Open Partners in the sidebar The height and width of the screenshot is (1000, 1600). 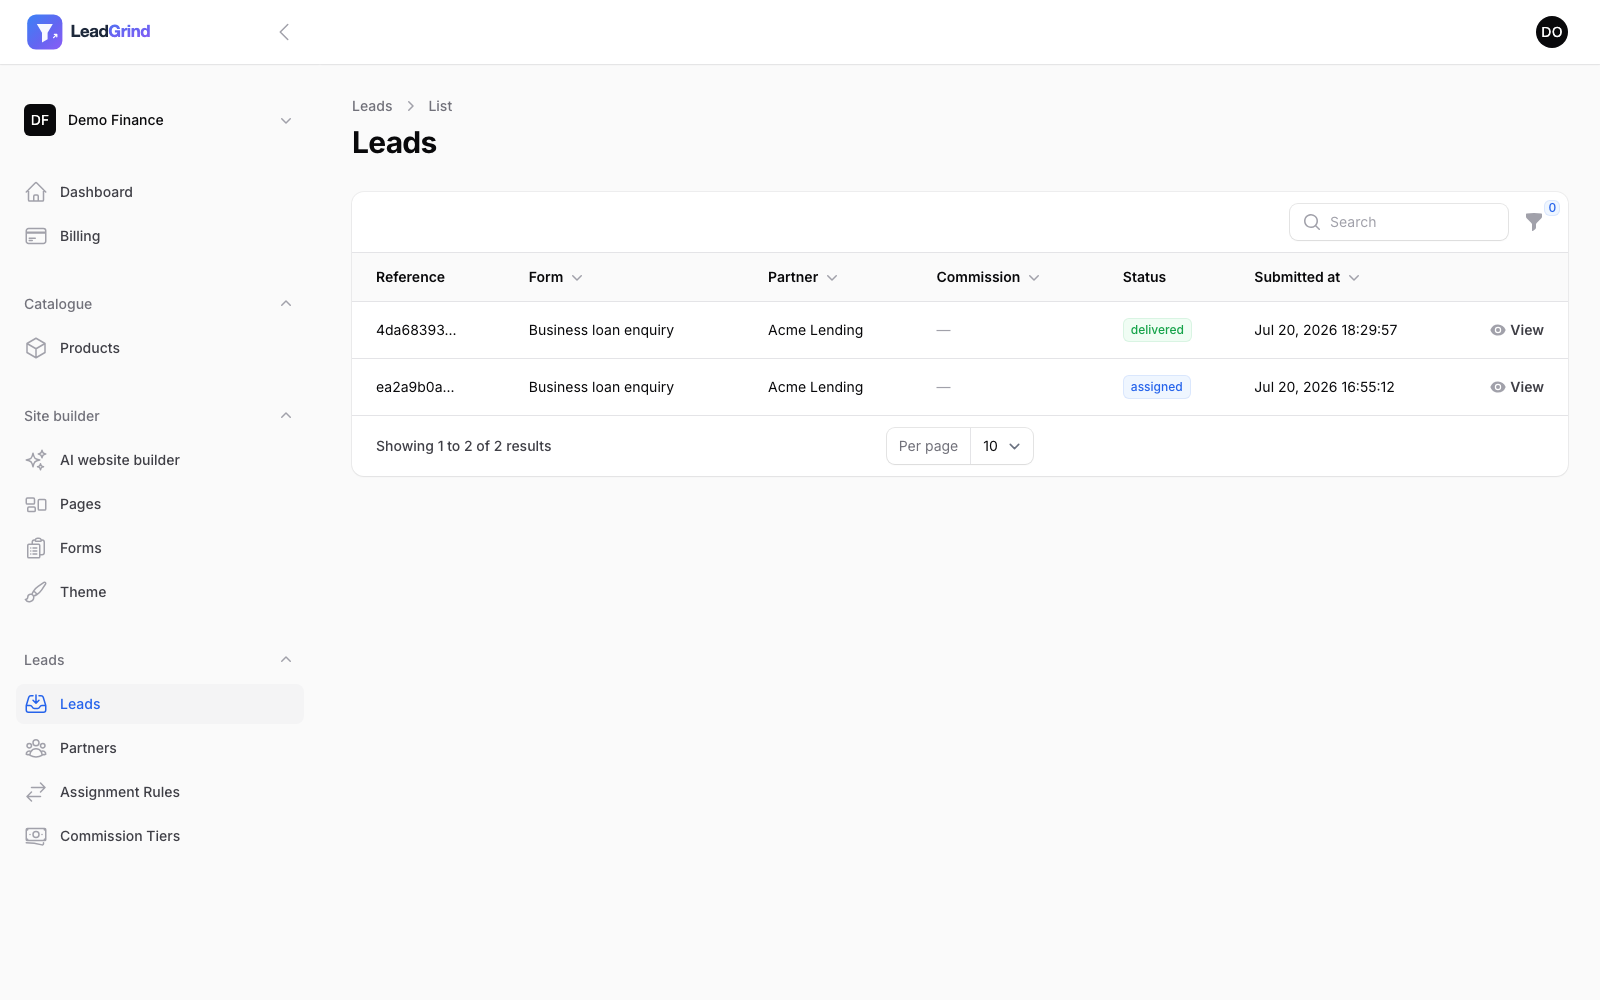tap(160, 748)
